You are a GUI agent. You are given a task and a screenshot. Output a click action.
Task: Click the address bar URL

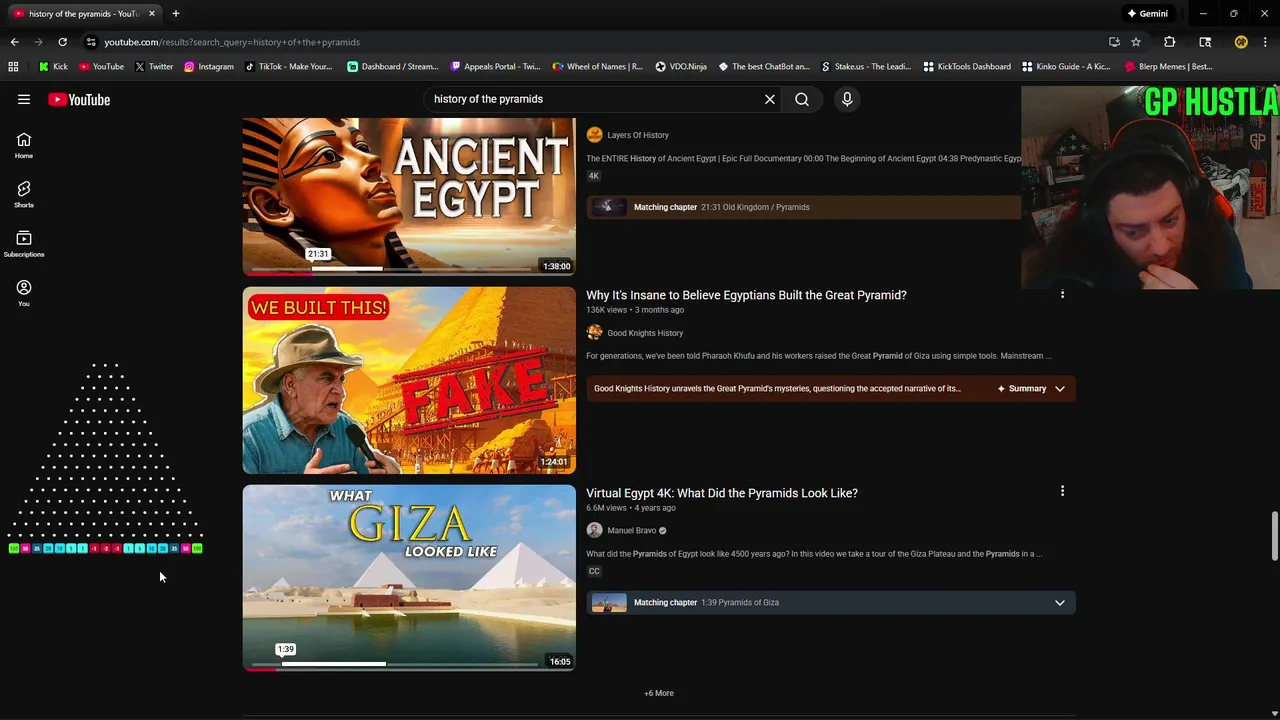pos(232,42)
